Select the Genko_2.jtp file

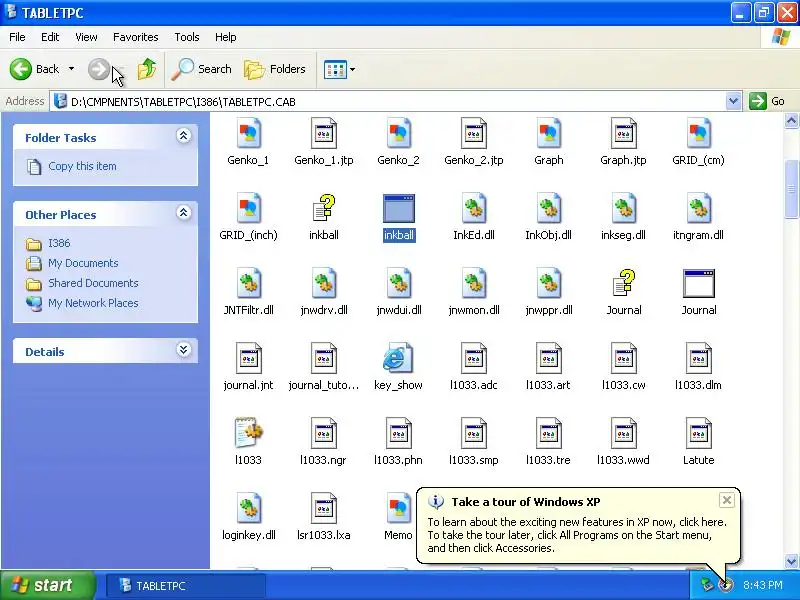click(473, 142)
